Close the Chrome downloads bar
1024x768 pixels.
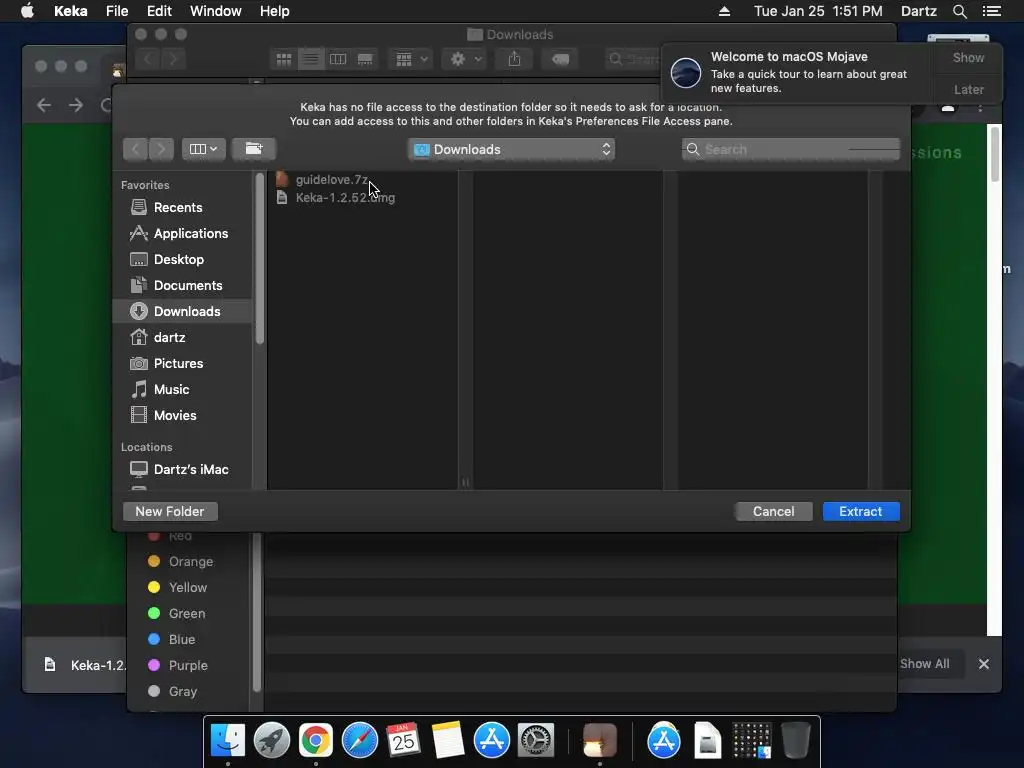[984, 664]
